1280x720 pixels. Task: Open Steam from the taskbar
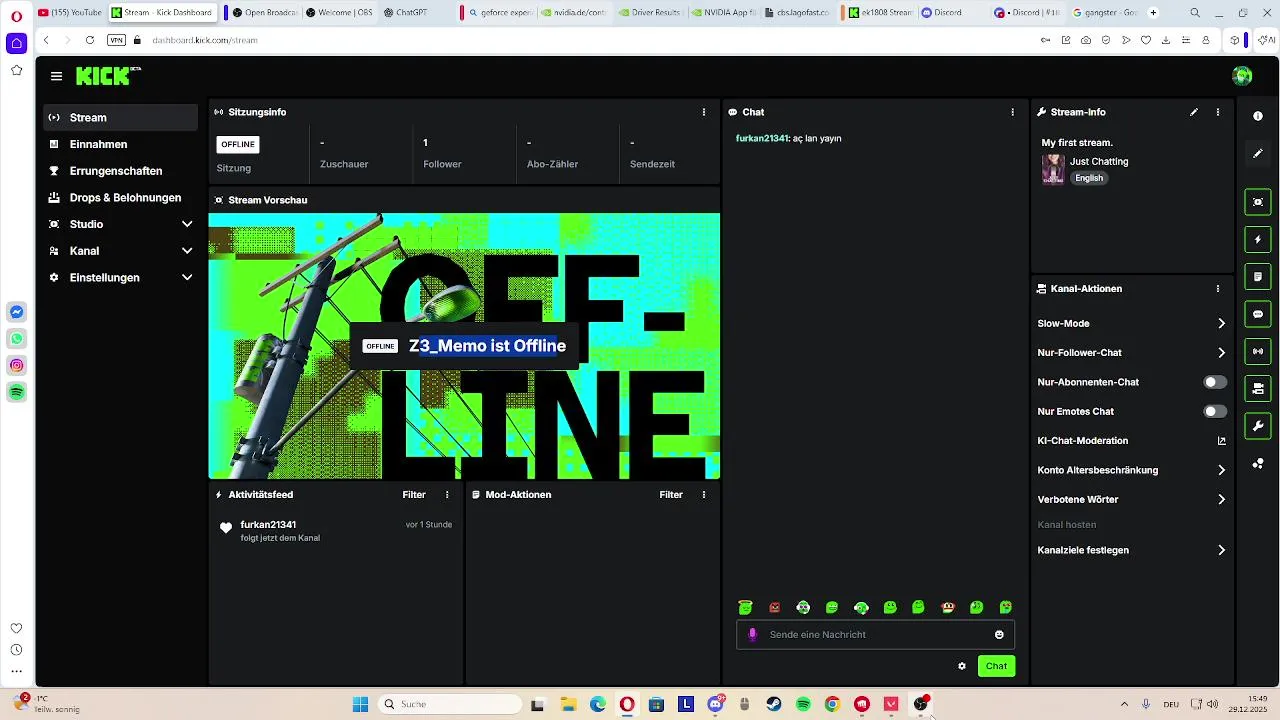point(774,704)
